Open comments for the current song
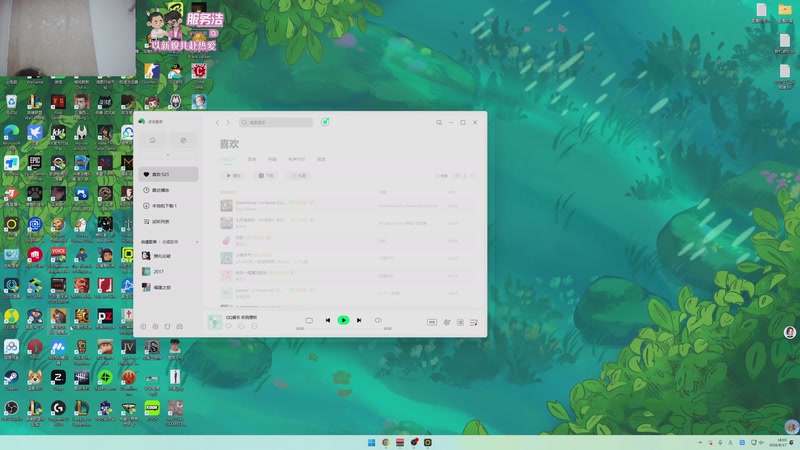This screenshot has width=800, height=450. 241,327
